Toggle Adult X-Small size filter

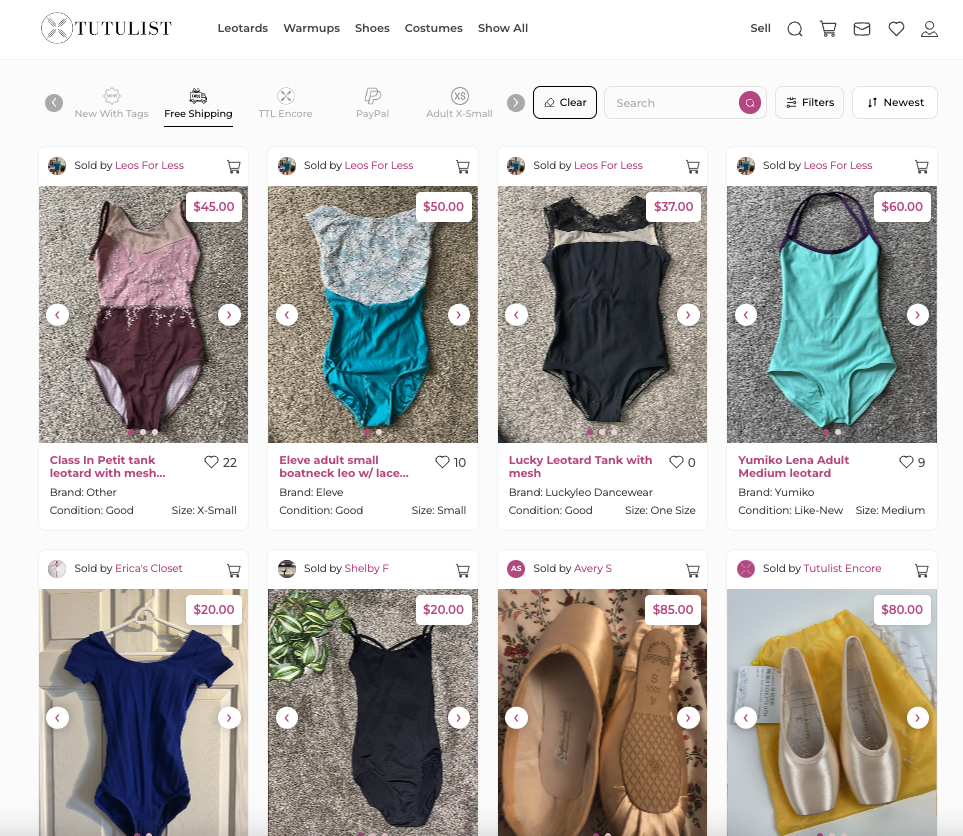coord(459,103)
